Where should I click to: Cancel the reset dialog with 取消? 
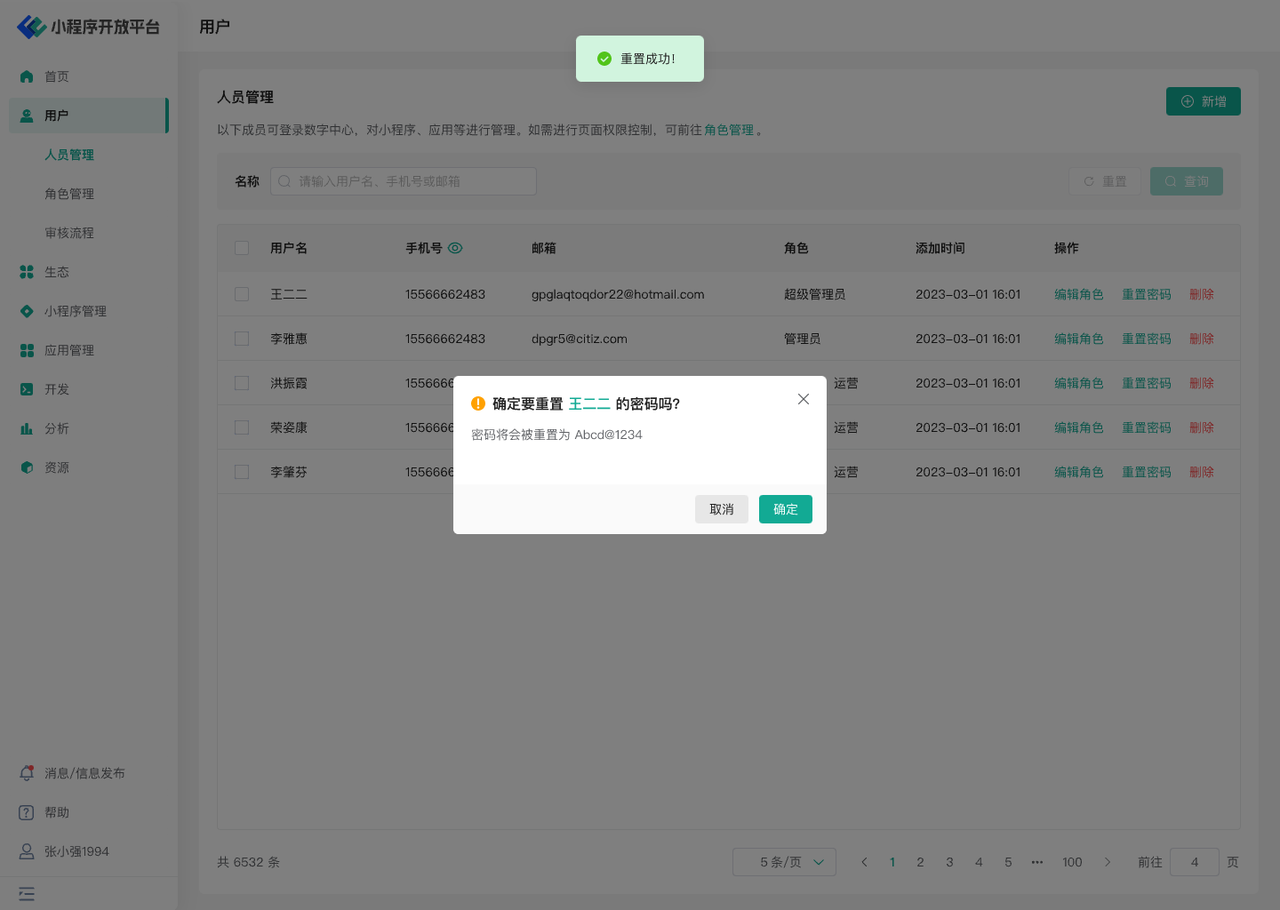721,509
